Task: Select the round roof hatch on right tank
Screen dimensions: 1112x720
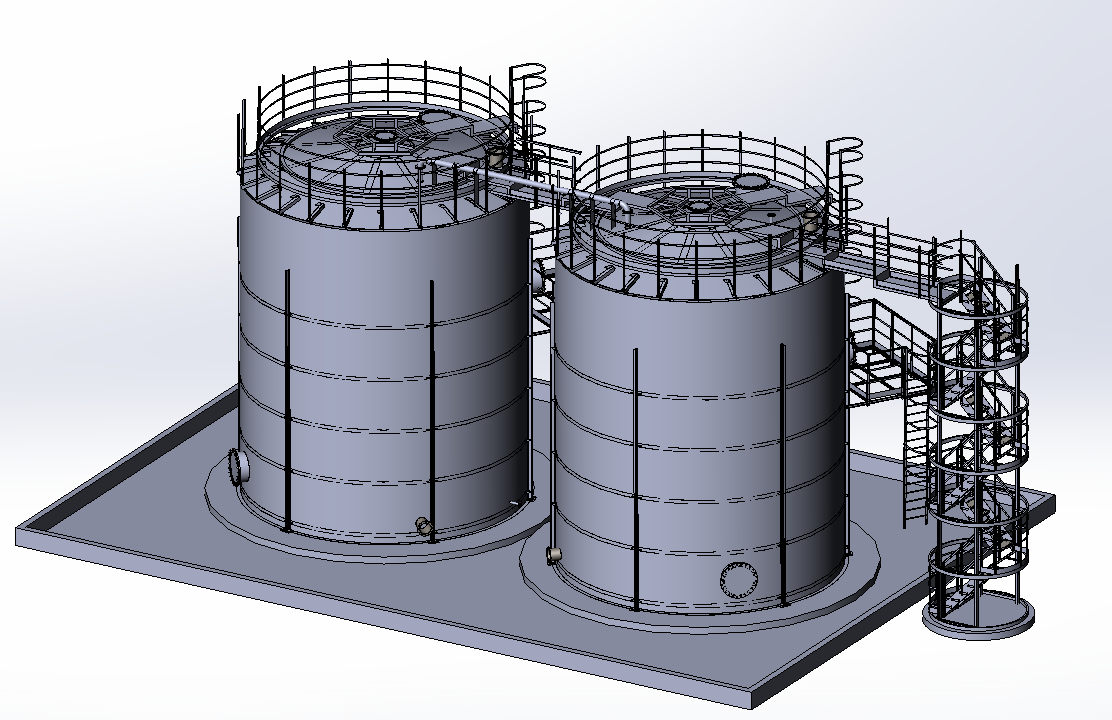Action: (x=750, y=181)
